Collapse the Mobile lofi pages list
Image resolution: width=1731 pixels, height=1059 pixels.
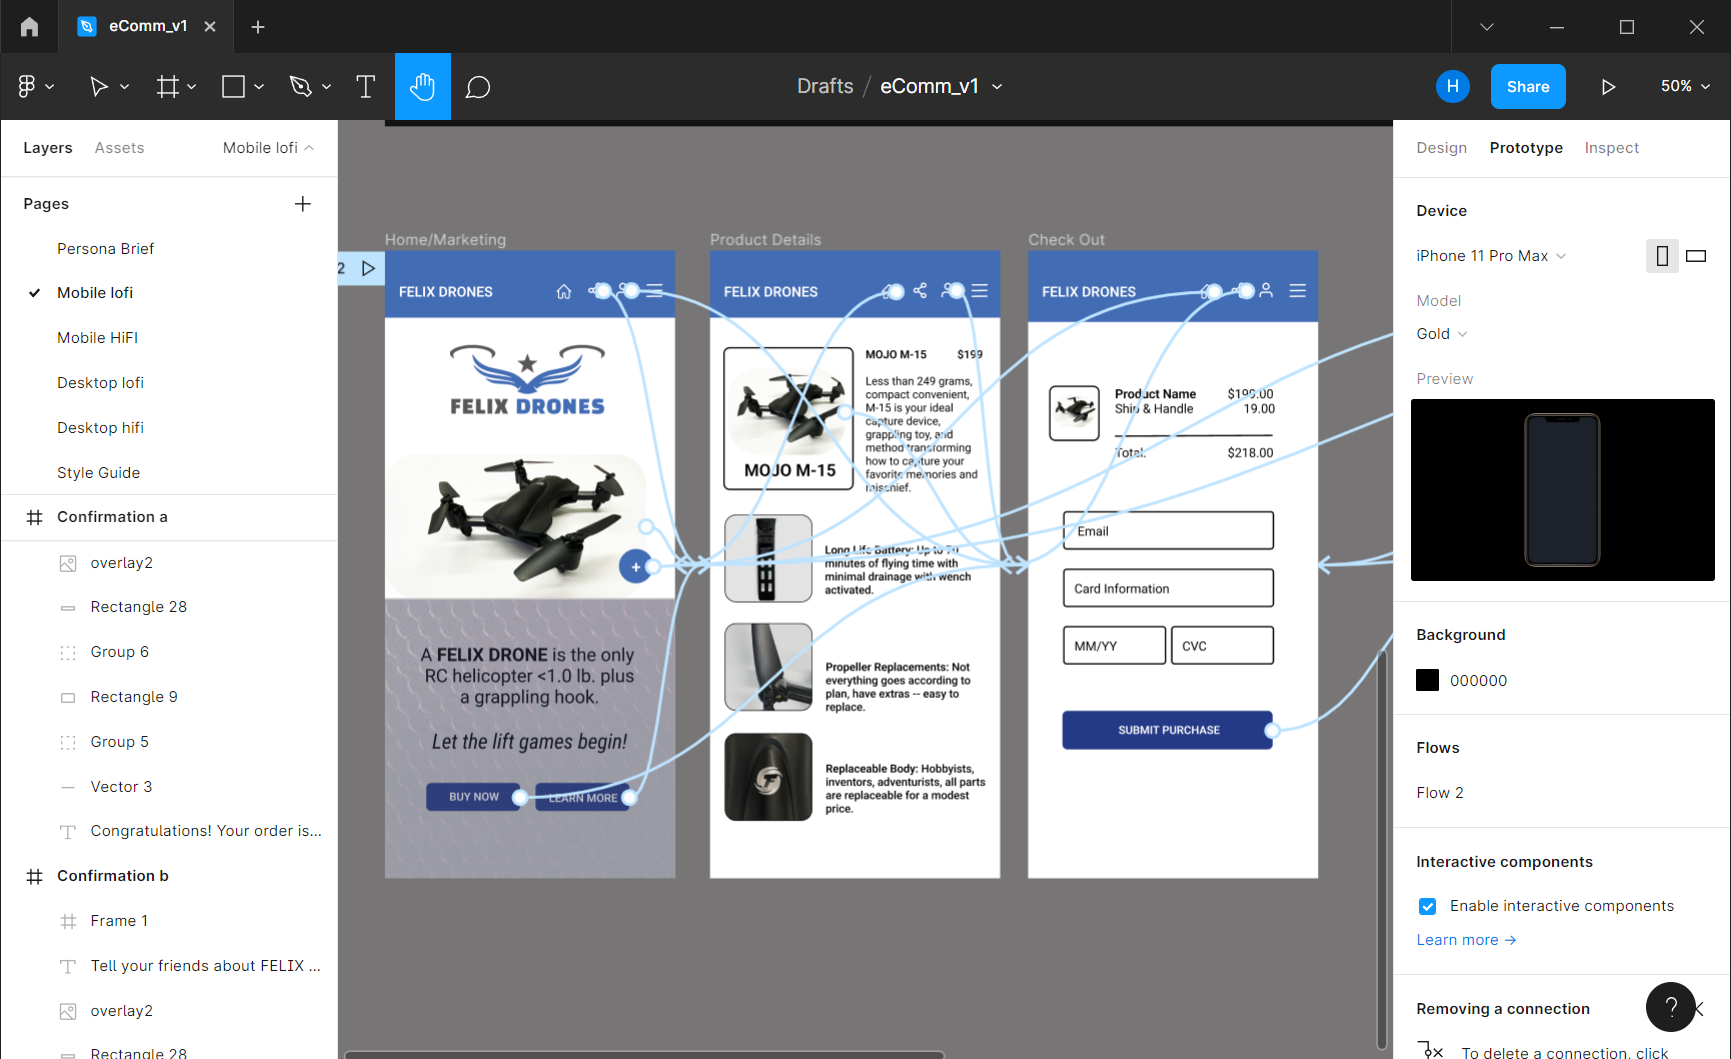[268, 148]
